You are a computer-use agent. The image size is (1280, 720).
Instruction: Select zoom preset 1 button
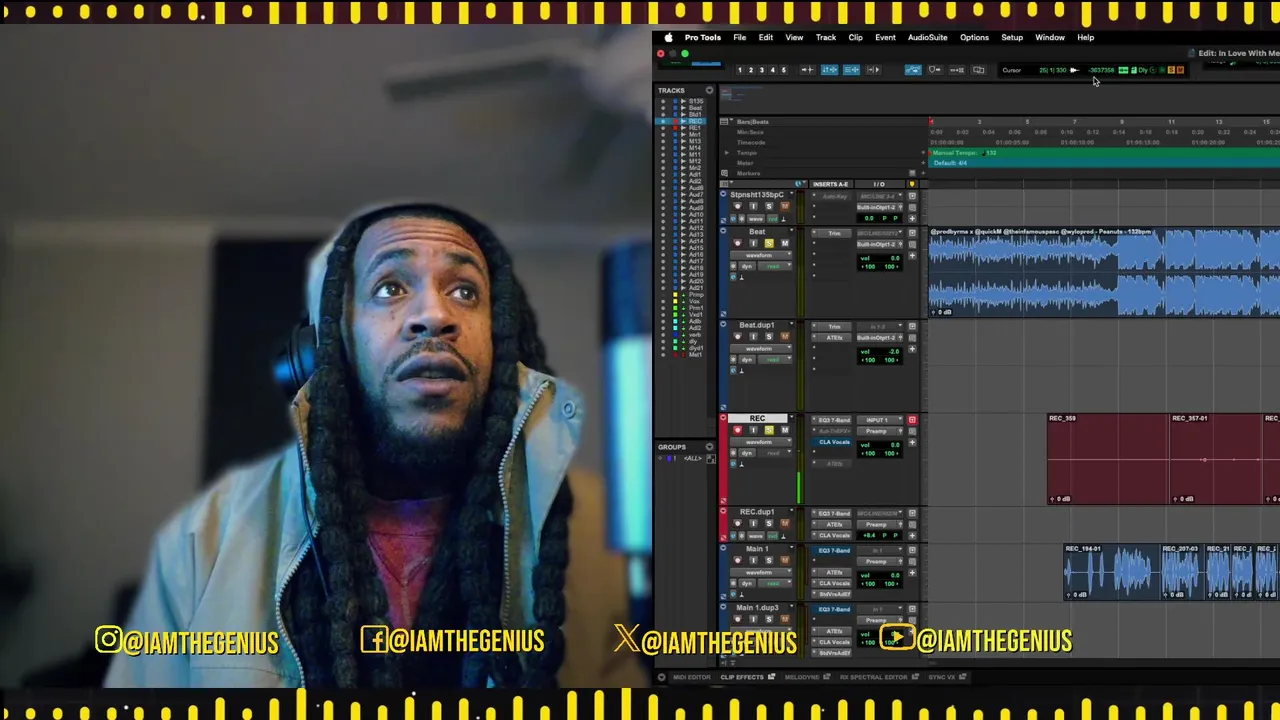740,70
